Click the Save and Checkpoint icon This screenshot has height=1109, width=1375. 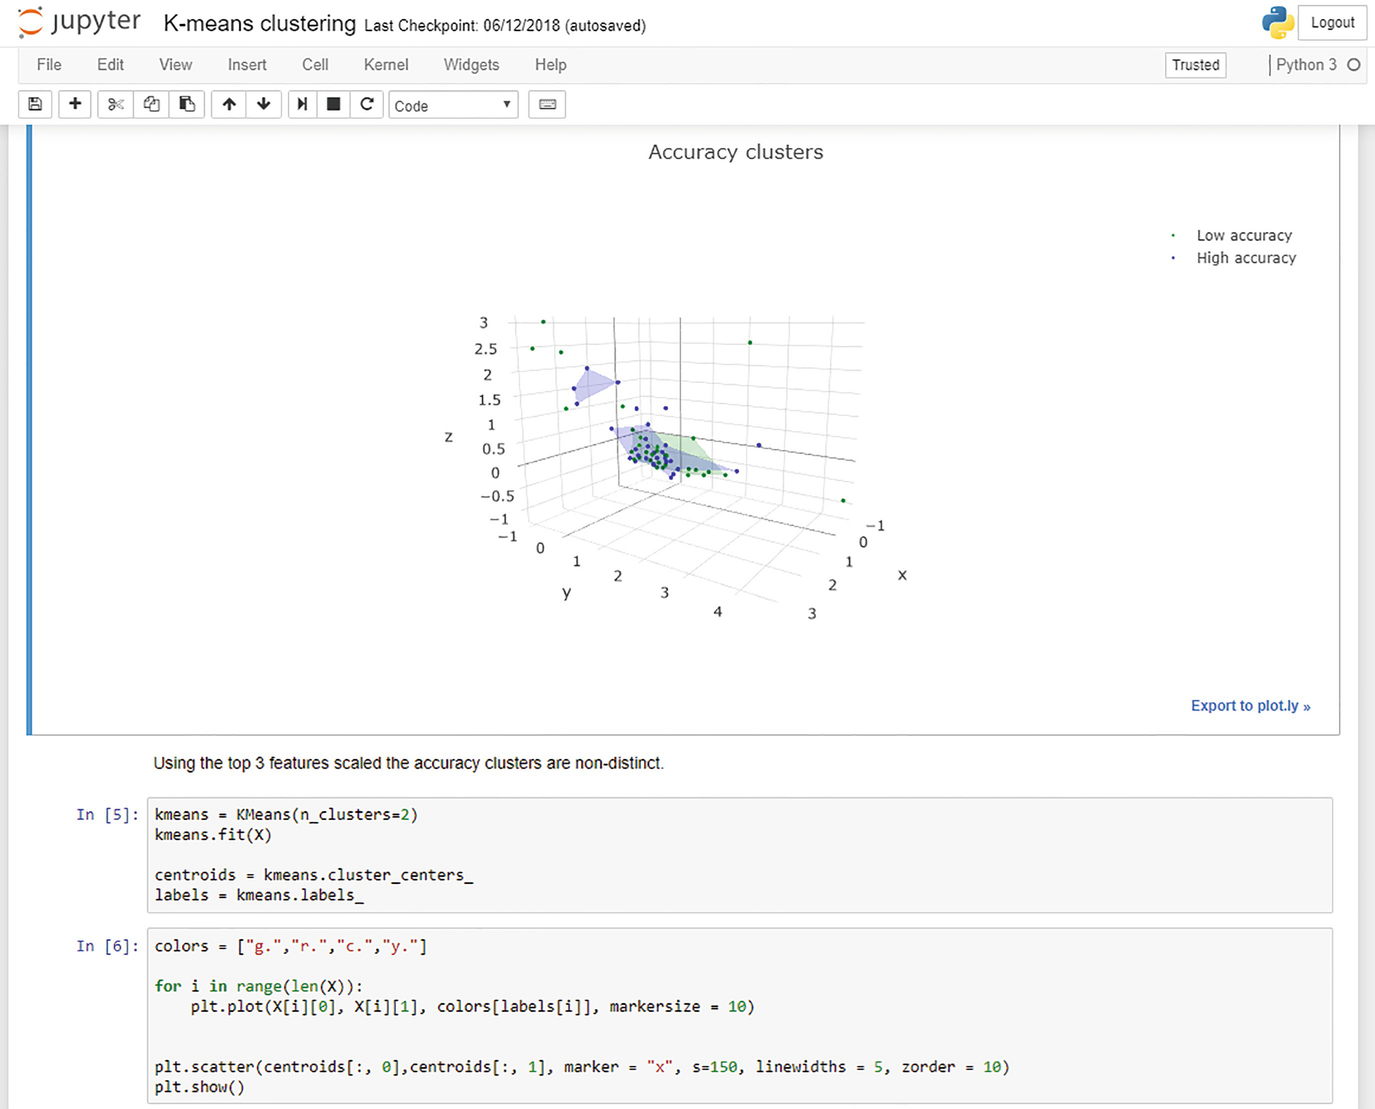(x=35, y=104)
